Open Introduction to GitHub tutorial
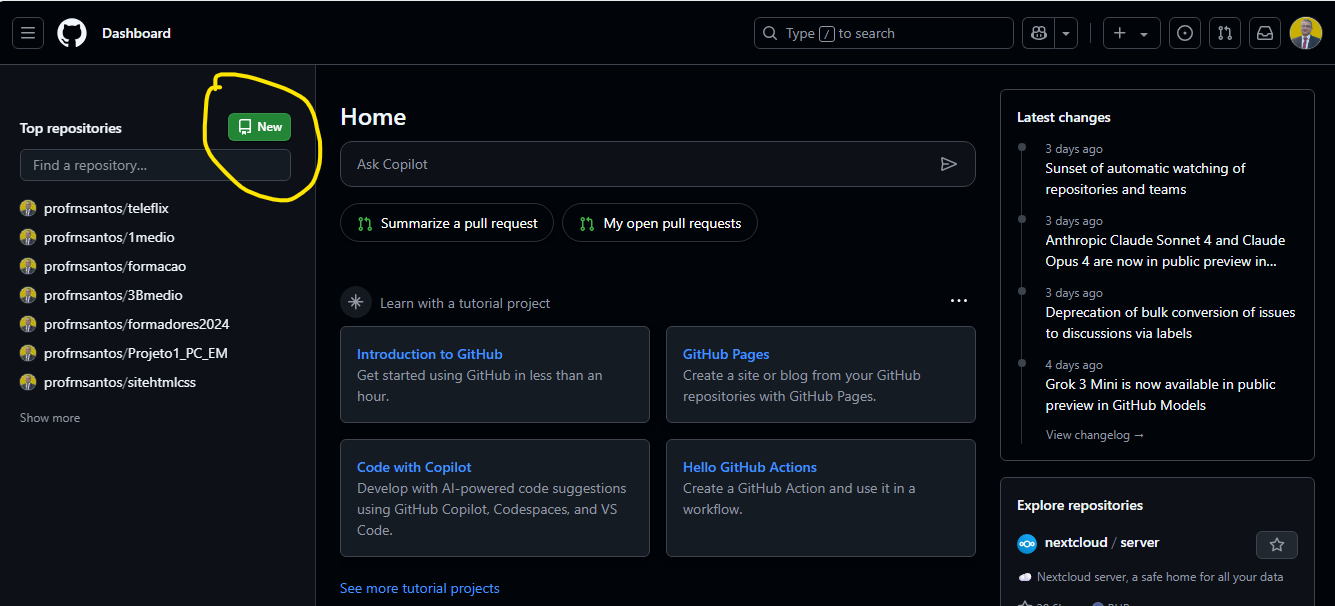Screen dimensions: 1335x606 point(429,354)
